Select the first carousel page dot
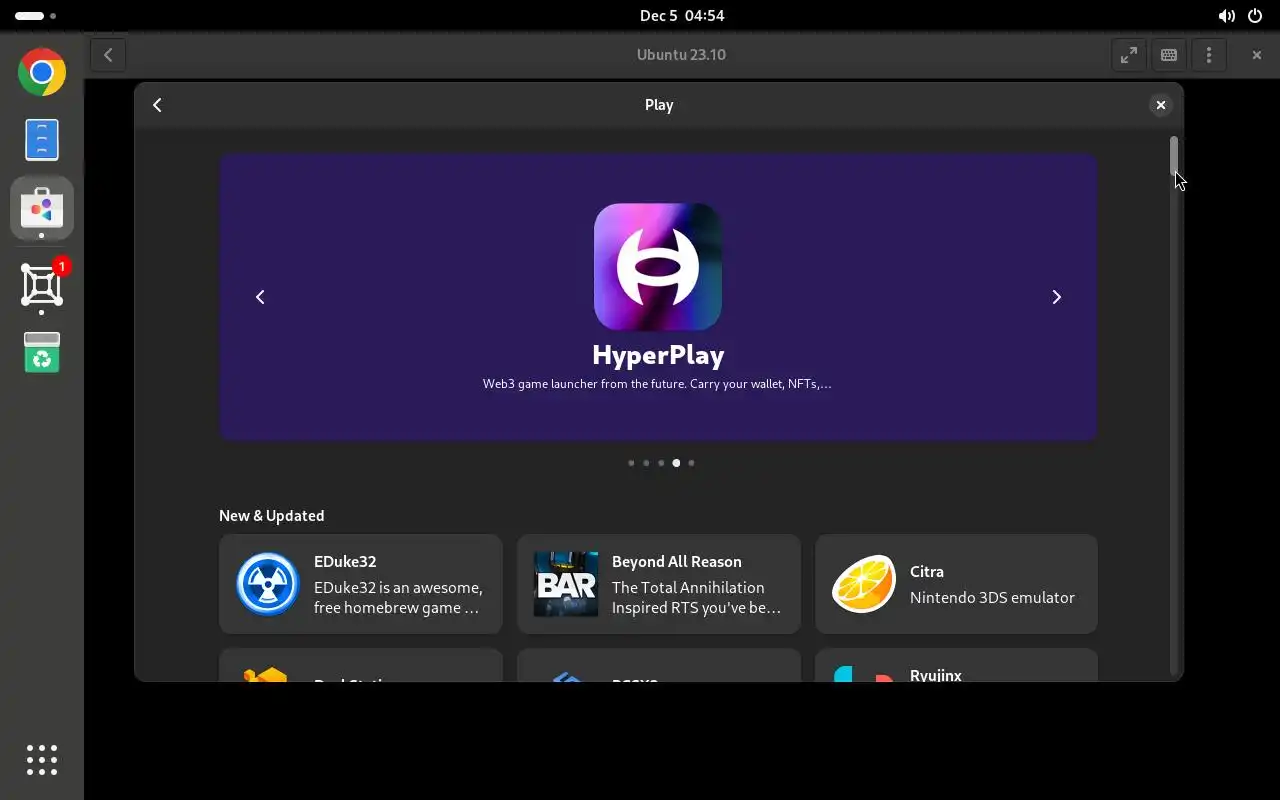 click(631, 463)
